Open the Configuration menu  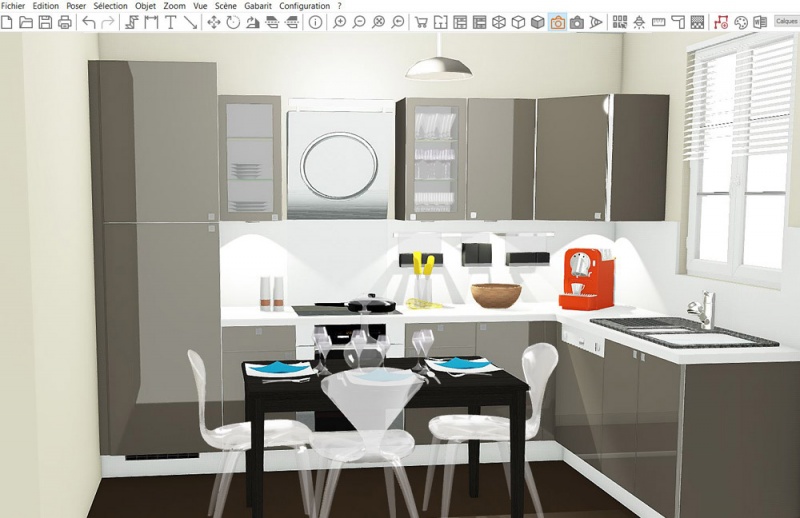click(x=304, y=6)
